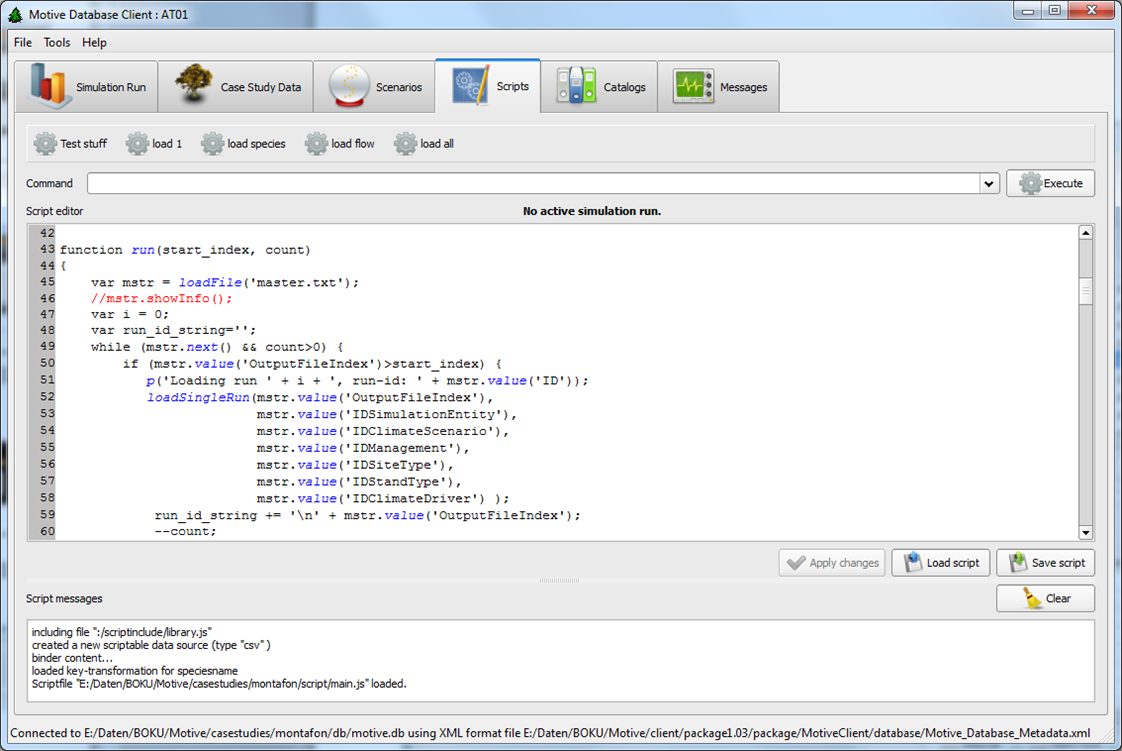The image size is (1122, 751).
Task: Click the Apply changes button
Action: pos(831,563)
